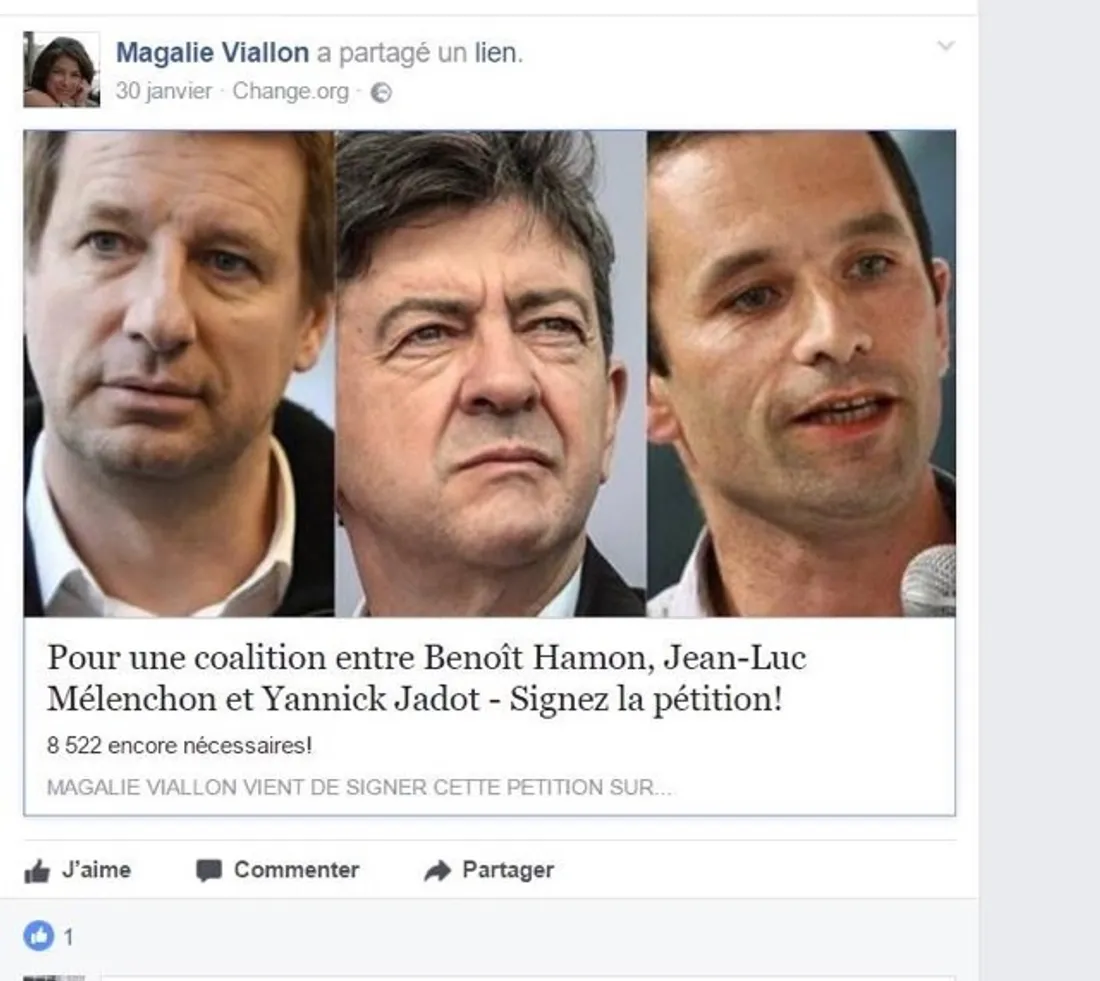This screenshot has height=981, width=1100.
Task: Click the public audience globe icon
Action: click(381, 93)
